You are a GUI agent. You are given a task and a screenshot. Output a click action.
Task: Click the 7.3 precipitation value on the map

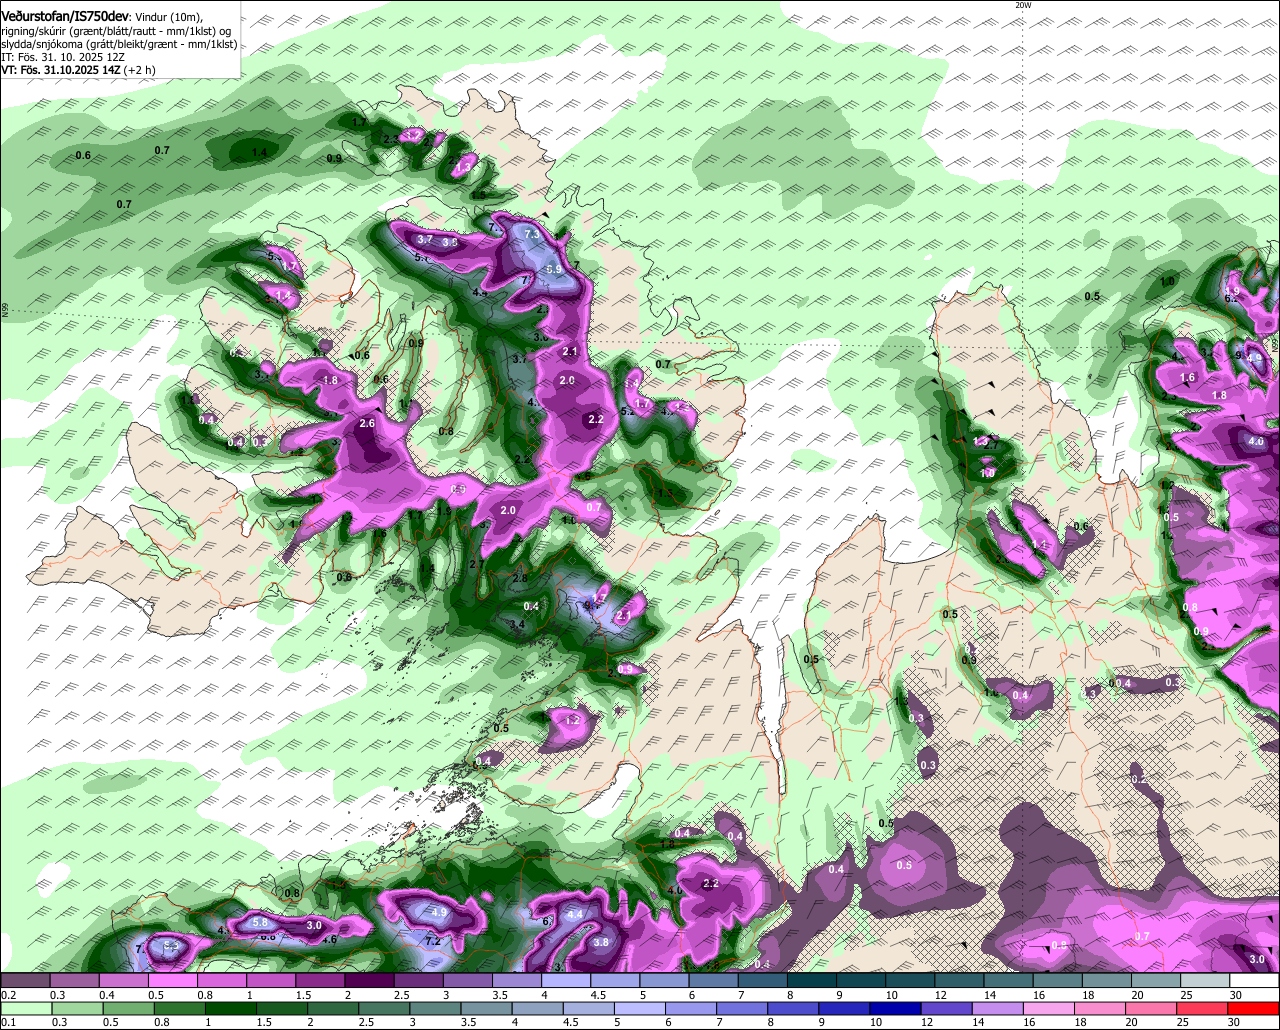[x=532, y=234]
